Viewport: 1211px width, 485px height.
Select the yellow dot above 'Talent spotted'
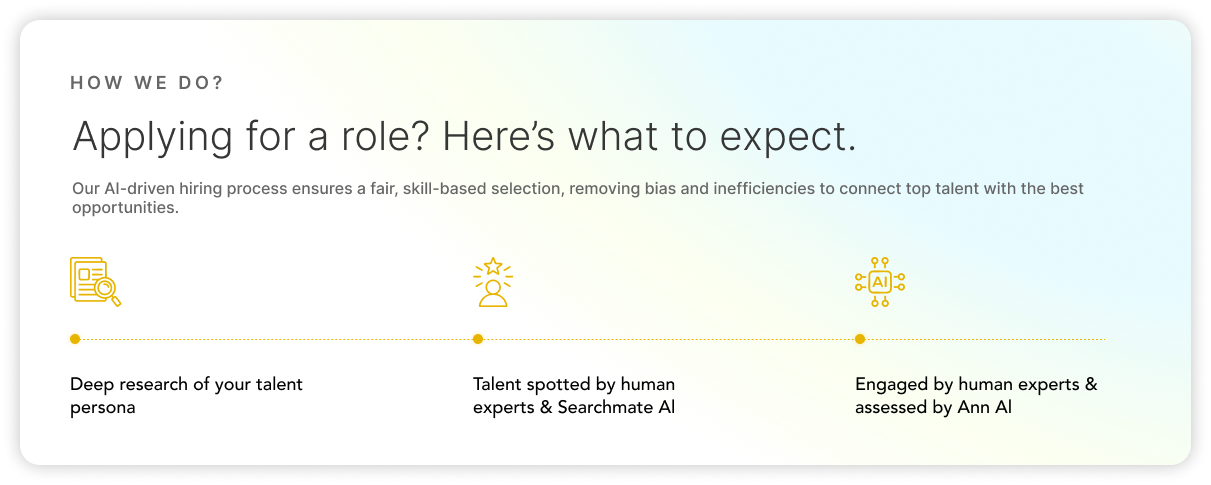tap(478, 339)
